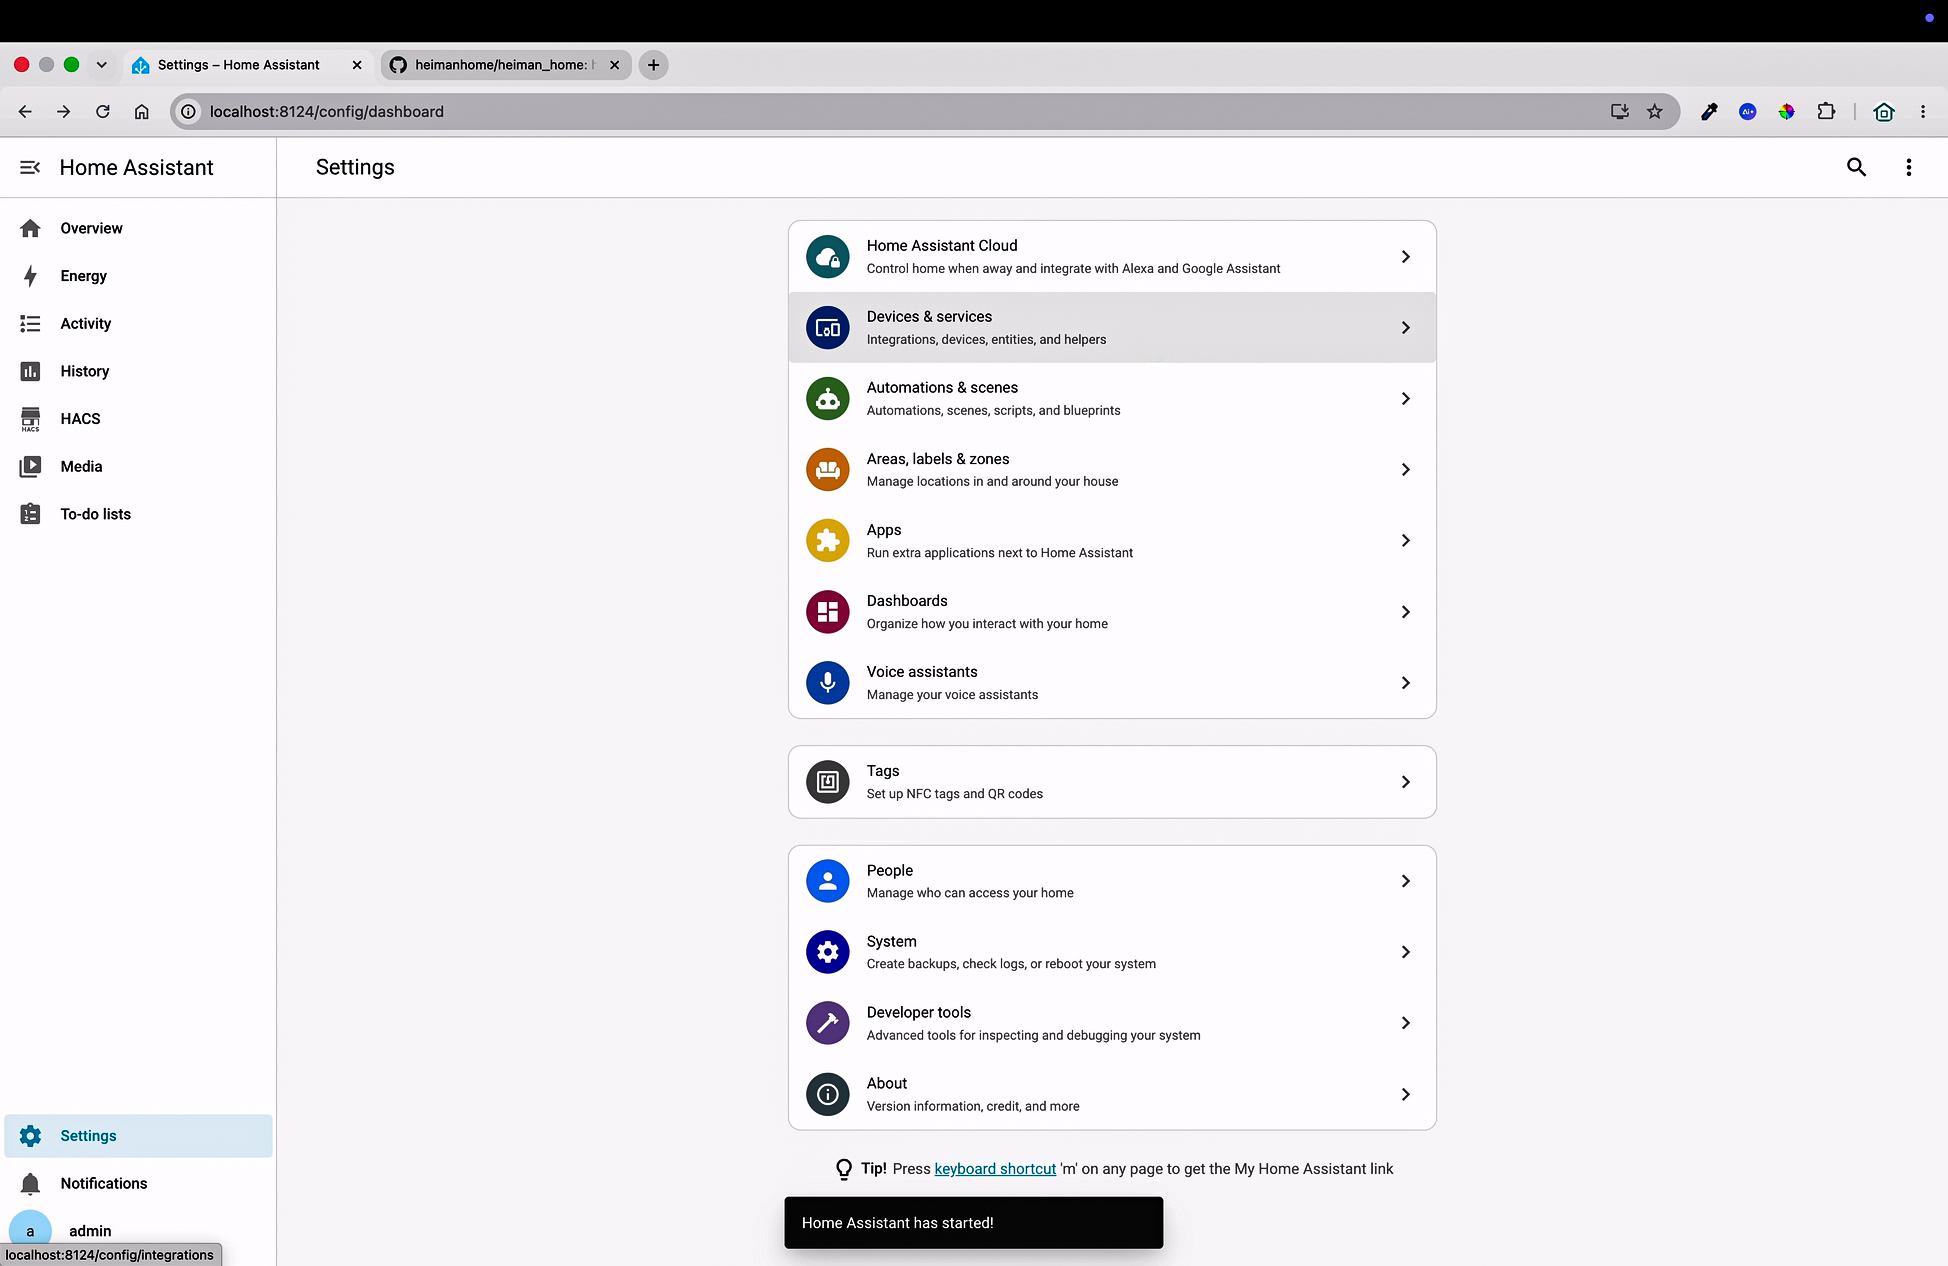Click the Tags NFC icon
1948x1266 pixels.
click(x=828, y=782)
